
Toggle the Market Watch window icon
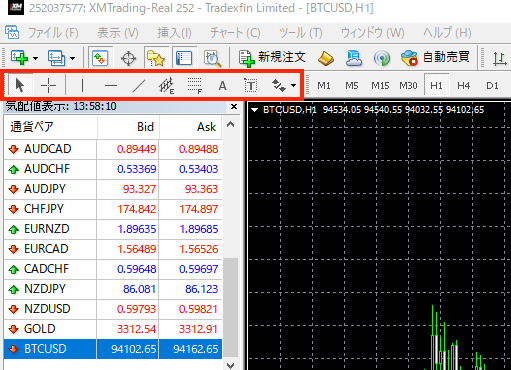coord(100,58)
